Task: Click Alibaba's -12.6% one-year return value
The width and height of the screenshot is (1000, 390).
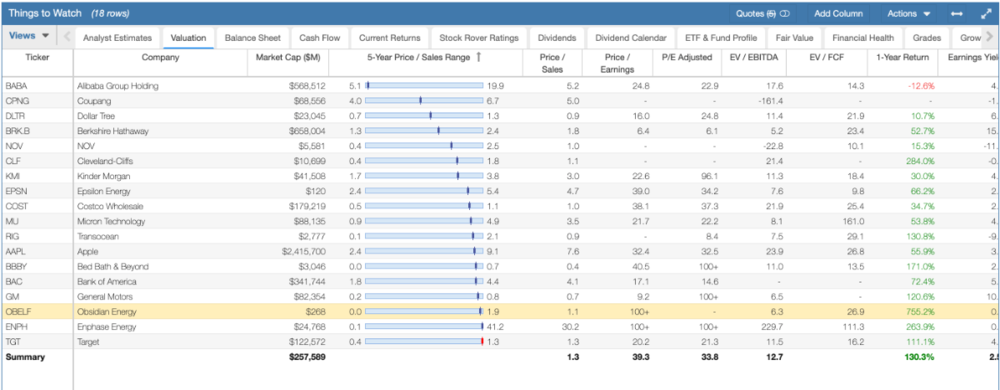Action: click(922, 85)
